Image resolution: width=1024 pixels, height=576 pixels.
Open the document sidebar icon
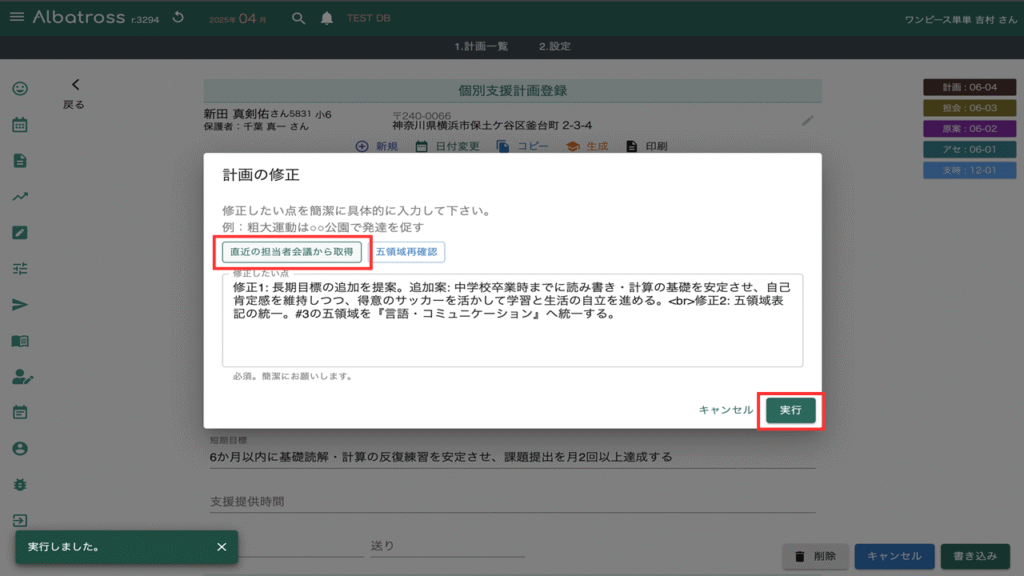(20, 161)
